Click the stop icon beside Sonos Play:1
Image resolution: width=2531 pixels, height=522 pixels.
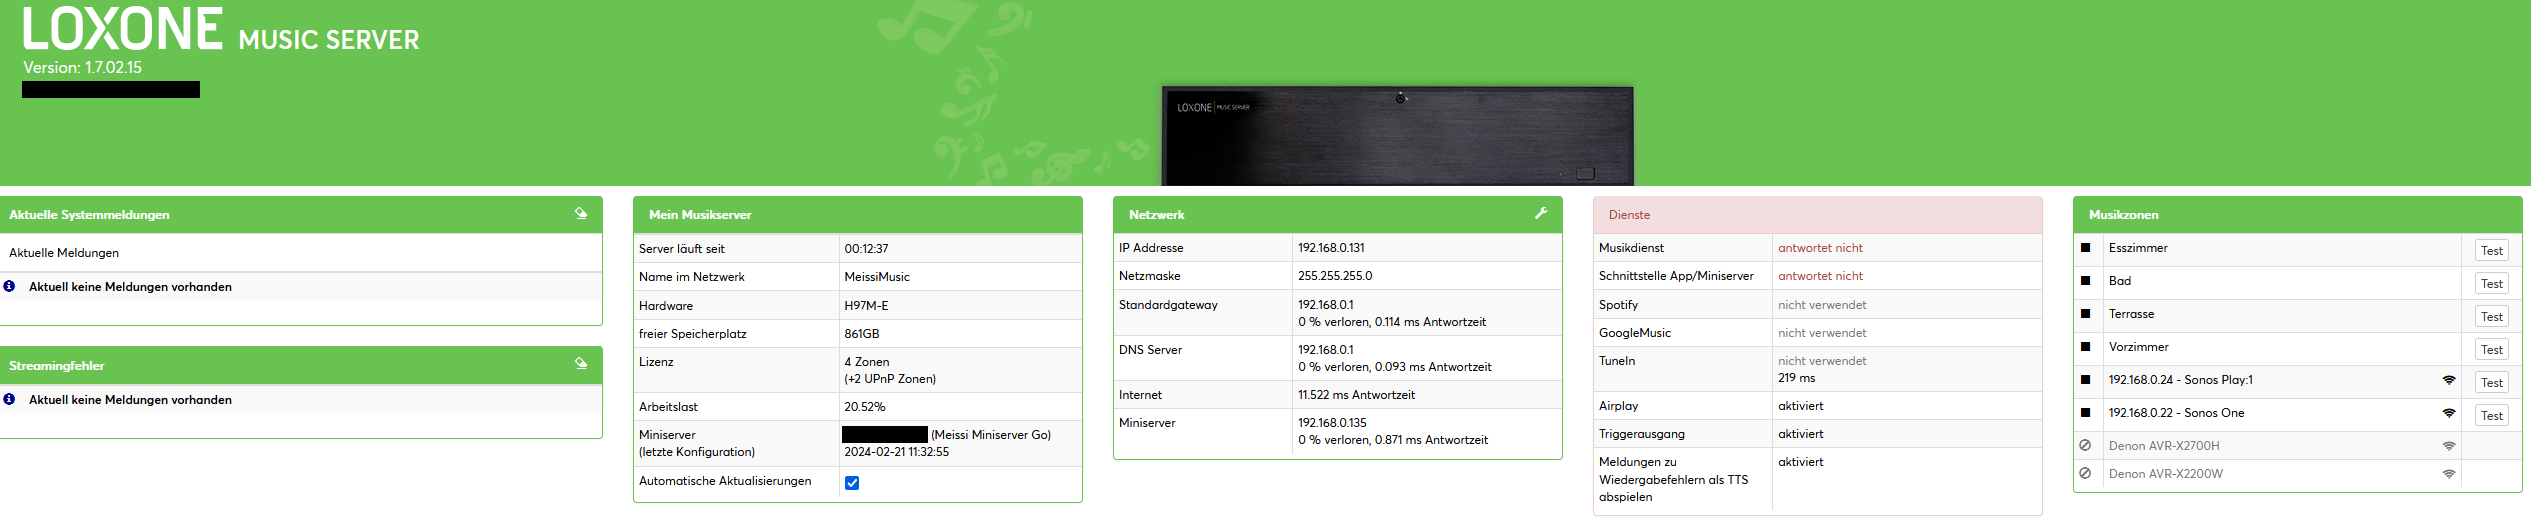point(2085,380)
